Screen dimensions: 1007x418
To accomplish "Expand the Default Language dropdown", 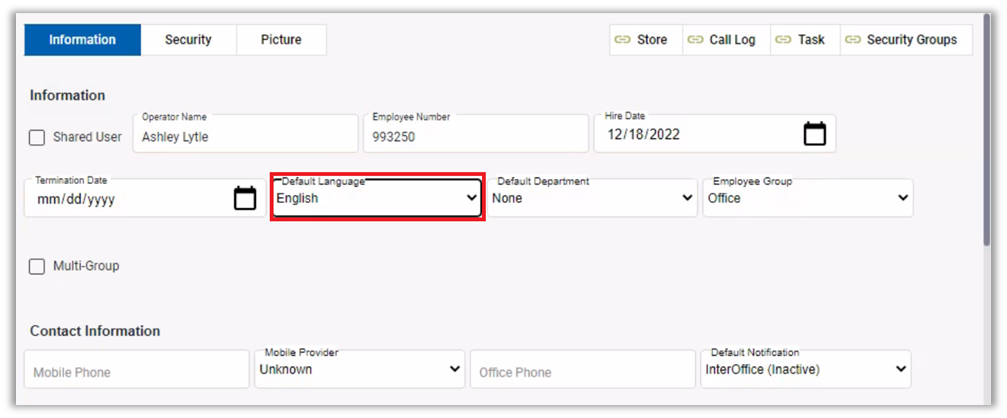I will coord(377,198).
